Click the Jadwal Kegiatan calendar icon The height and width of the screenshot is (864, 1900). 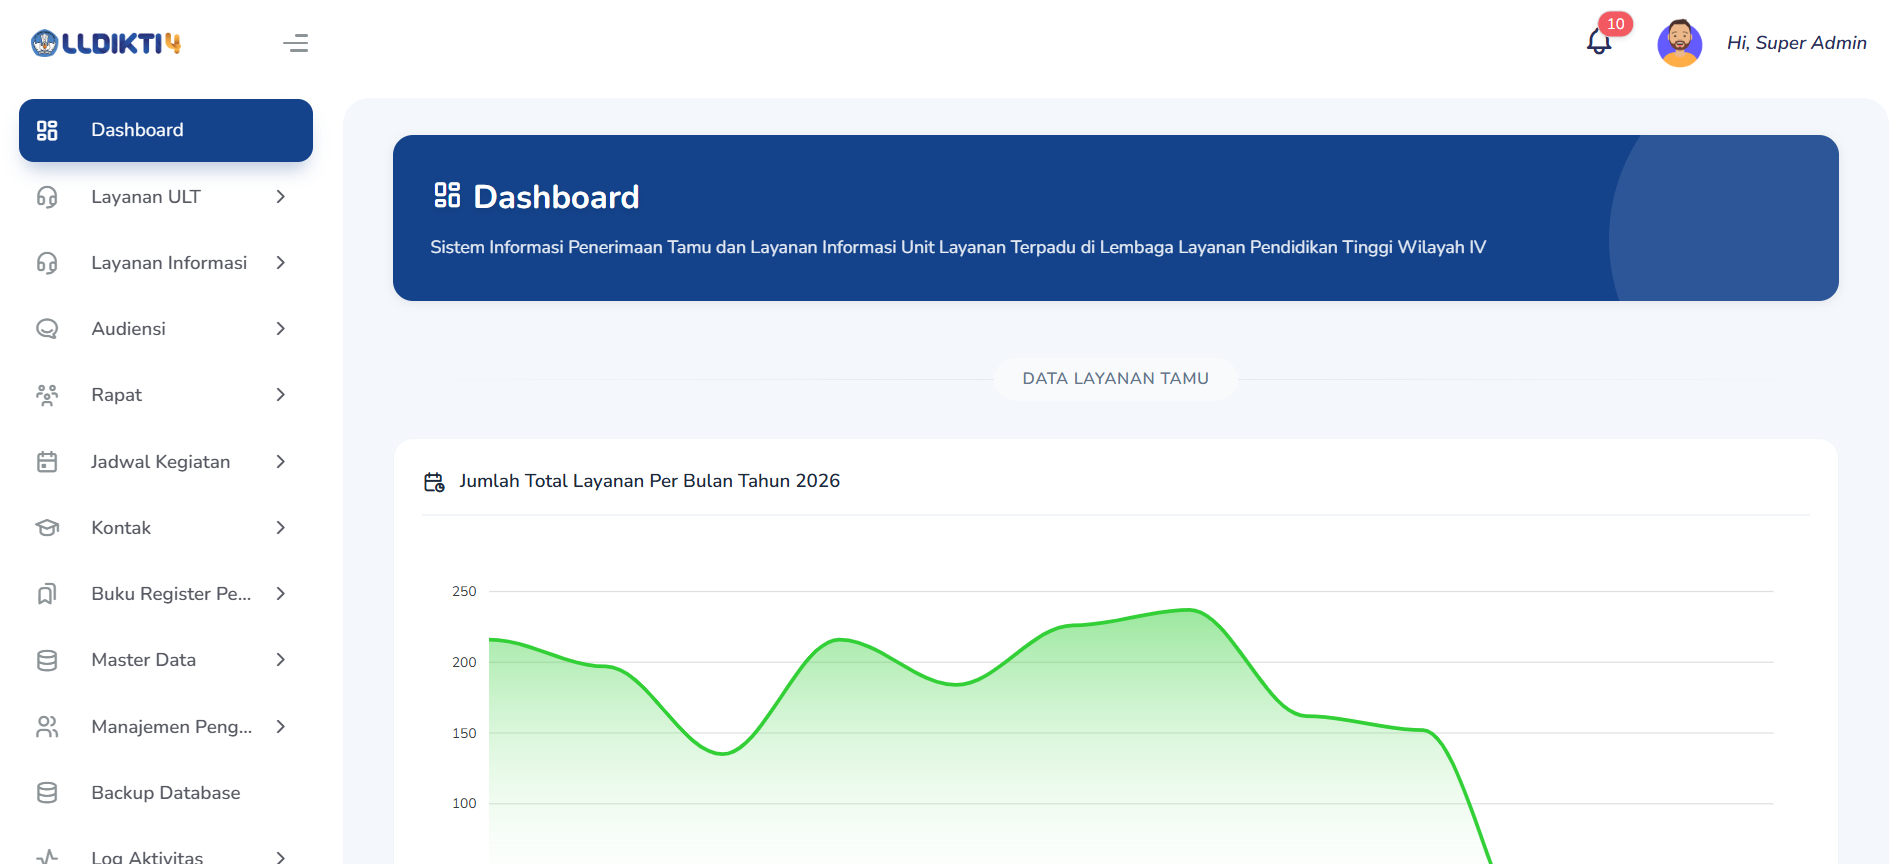47,462
